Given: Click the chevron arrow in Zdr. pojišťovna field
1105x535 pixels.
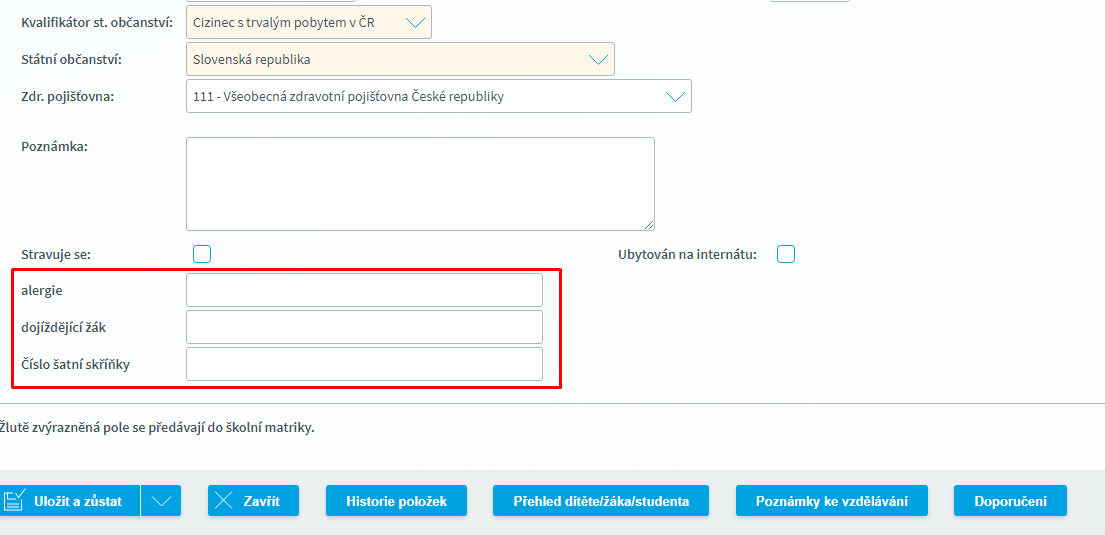Looking at the screenshot, I should [675, 96].
